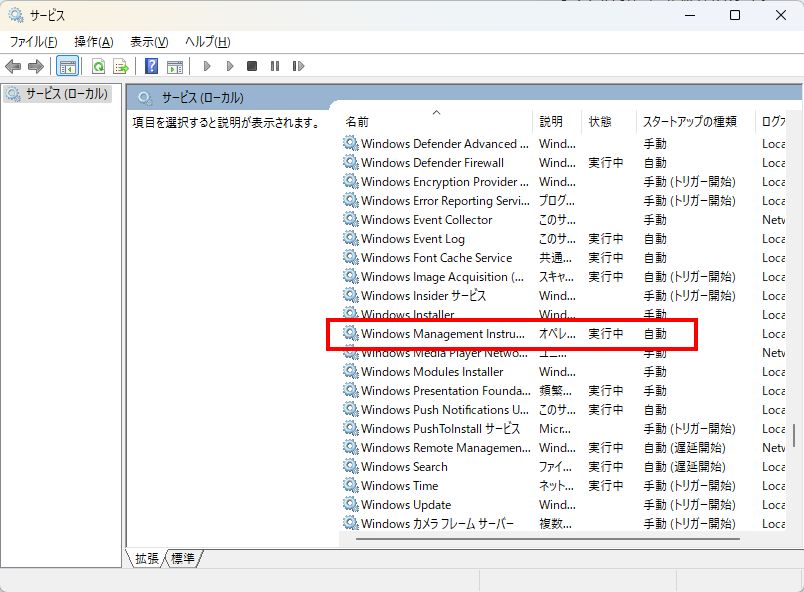
Task: Click the gear icon beside Windows Event Collector
Action: pyautogui.click(x=351, y=219)
